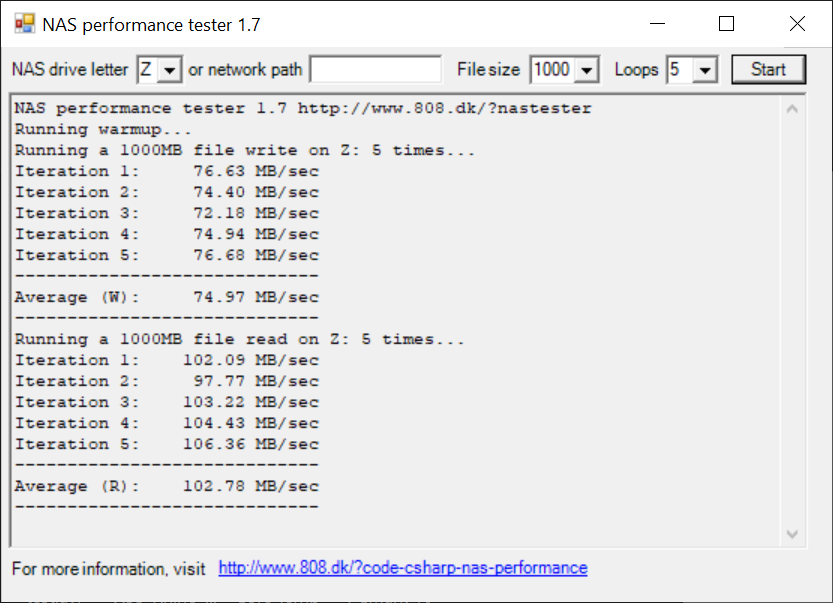The height and width of the screenshot is (603, 833).
Task: Click the 'File size' label
Action: (488, 70)
